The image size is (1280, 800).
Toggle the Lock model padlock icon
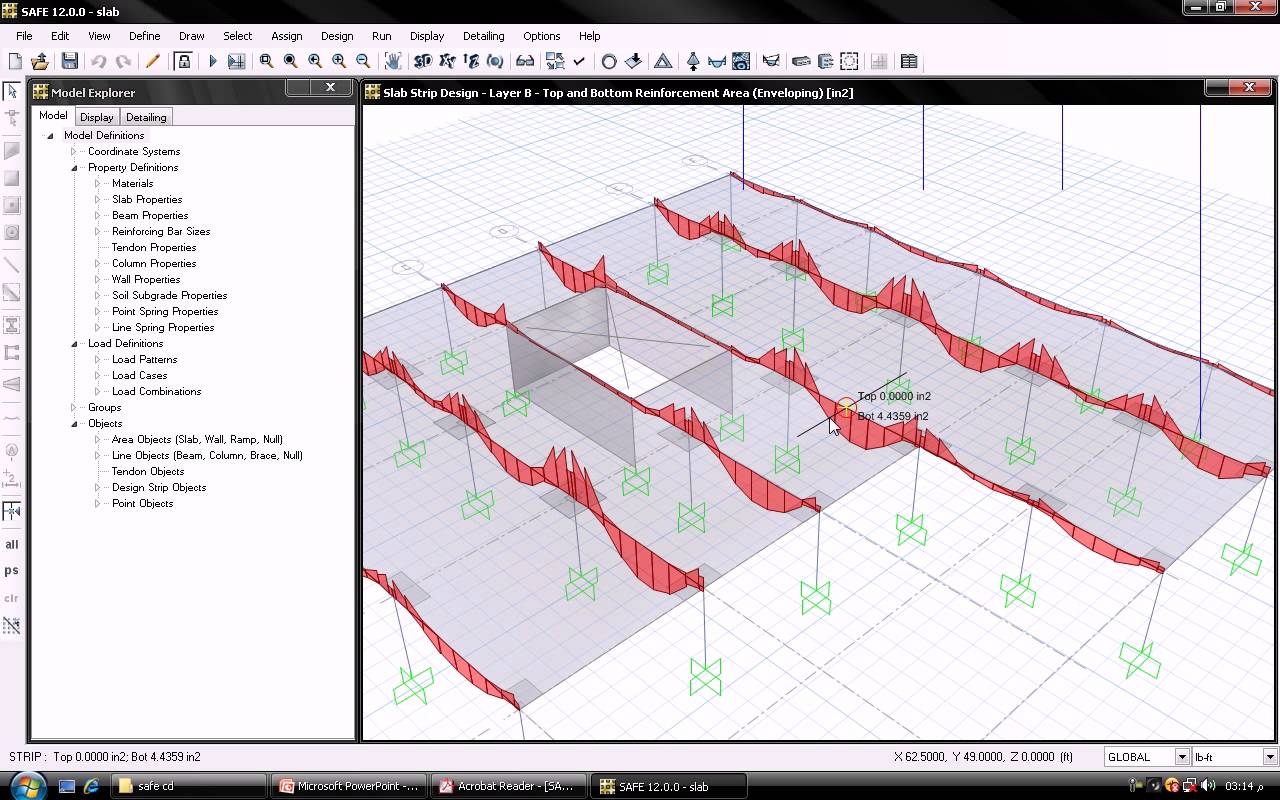coord(183,61)
